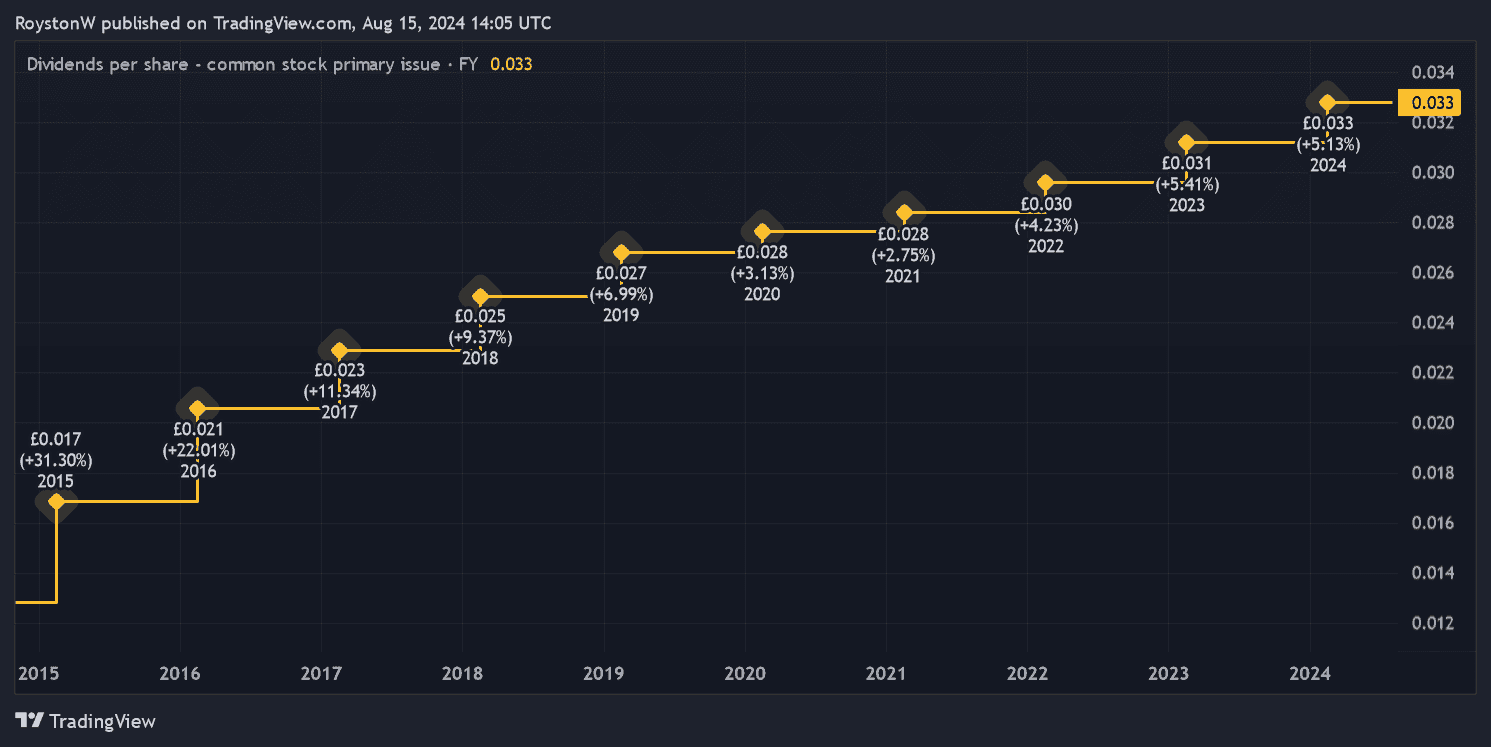Select the 2024 diamond data point
This screenshot has width=1491, height=747.
pos(1327,102)
